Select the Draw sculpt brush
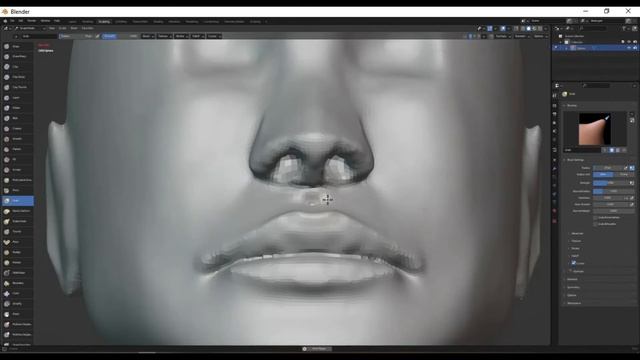 click(x=17, y=46)
